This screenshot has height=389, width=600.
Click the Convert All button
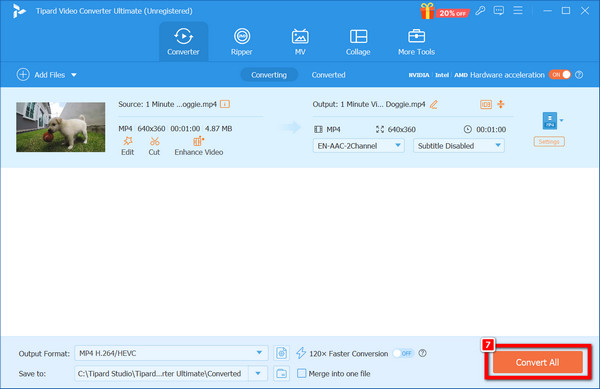coord(537,362)
